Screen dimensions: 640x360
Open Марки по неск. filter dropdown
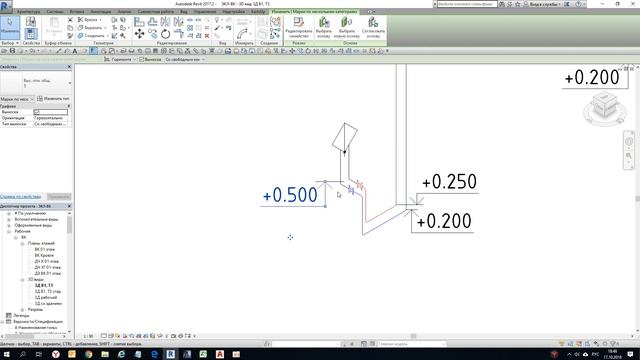pyautogui.click(x=18, y=99)
